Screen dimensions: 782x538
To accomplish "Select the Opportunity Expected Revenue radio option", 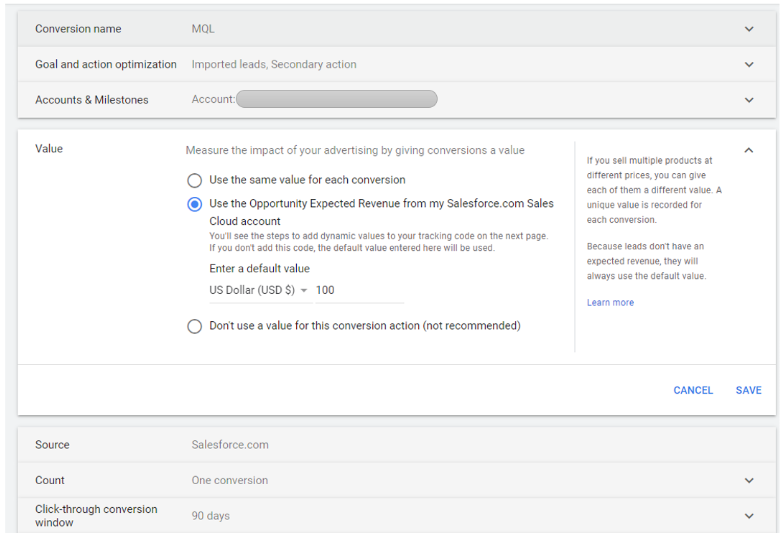I will click(195, 204).
